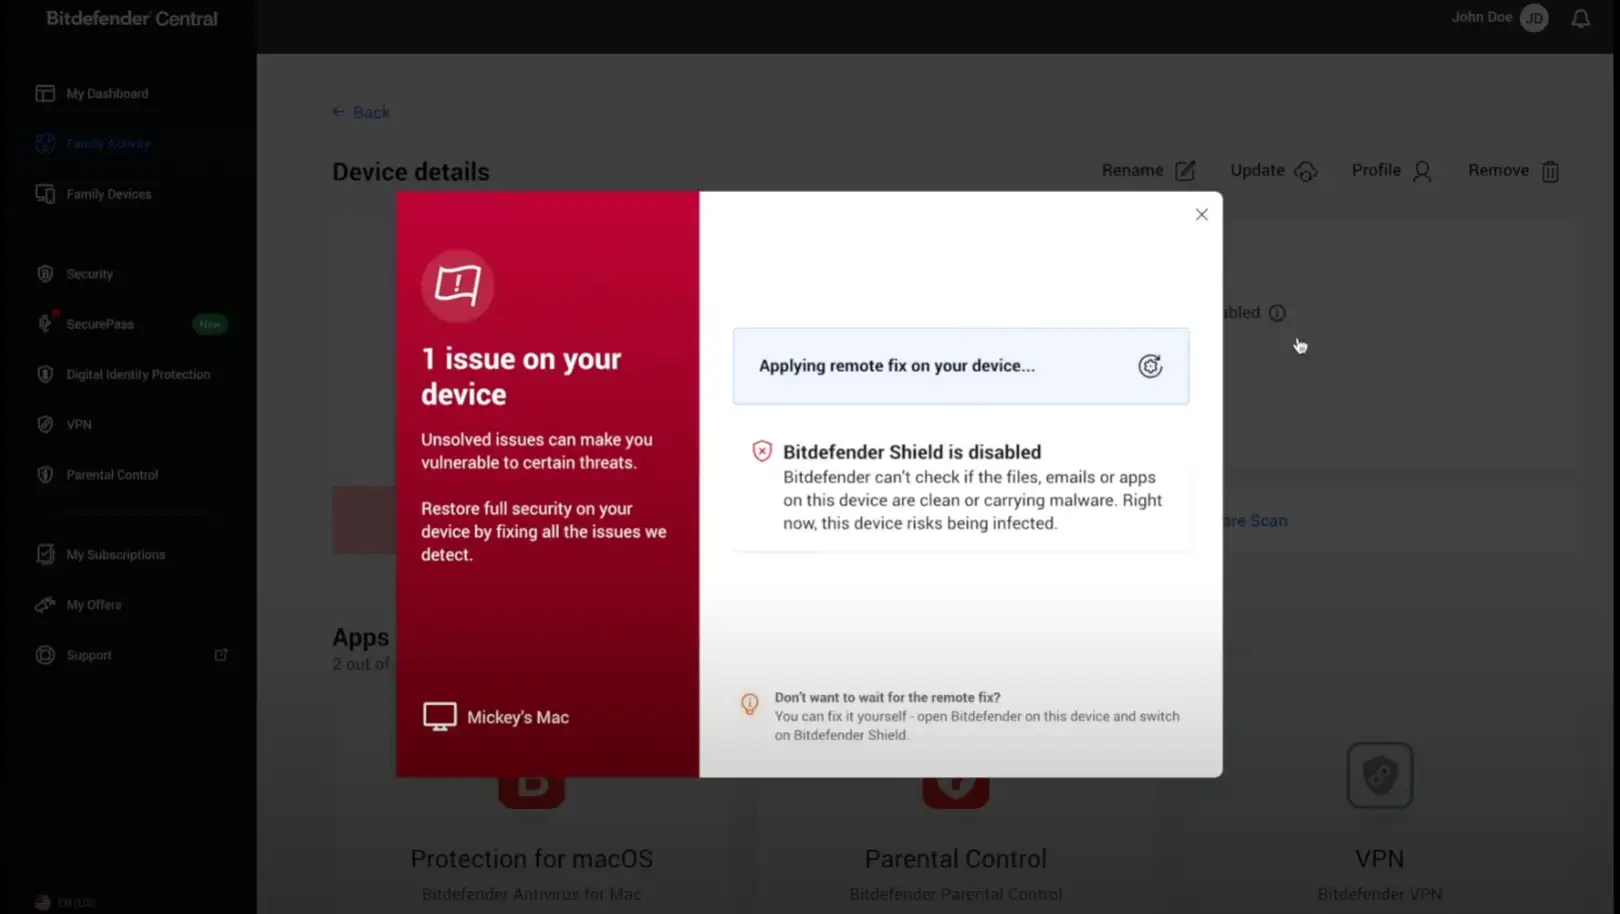Click the Profile person icon
The height and width of the screenshot is (914, 1620).
click(x=1422, y=172)
